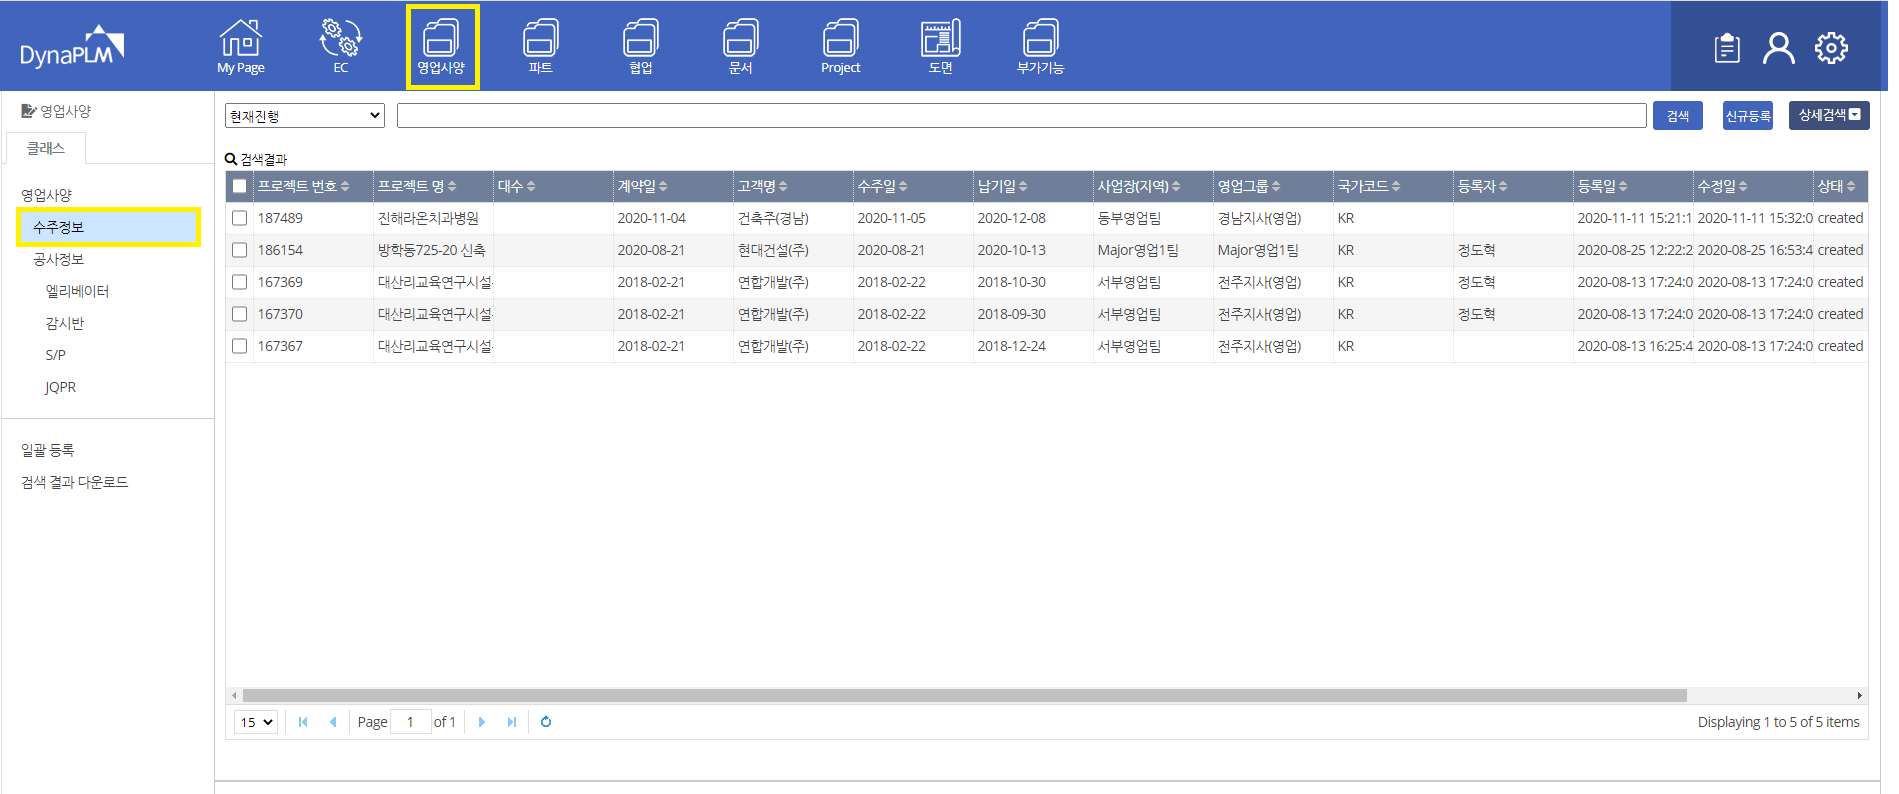Viewport: 1899px width, 794px height.
Task: Refresh the search results grid
Action: [546, 722]
